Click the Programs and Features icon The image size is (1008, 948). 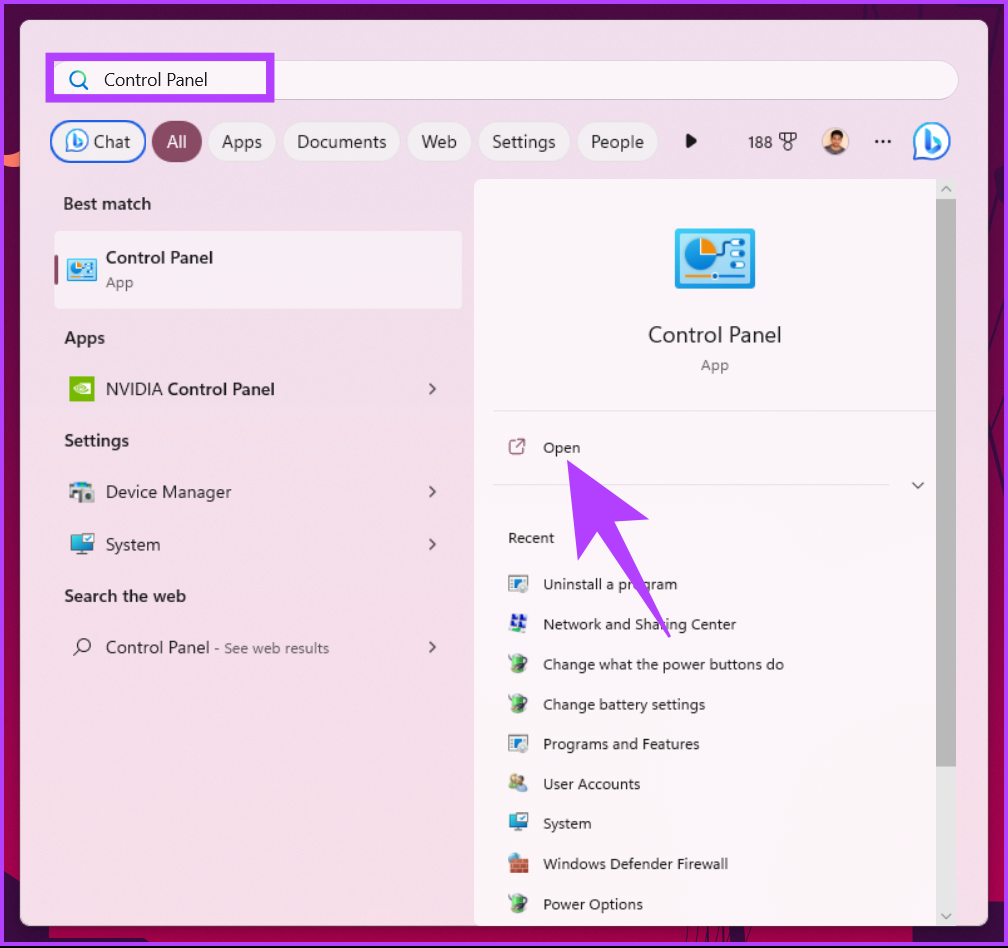tap(518, 744)
